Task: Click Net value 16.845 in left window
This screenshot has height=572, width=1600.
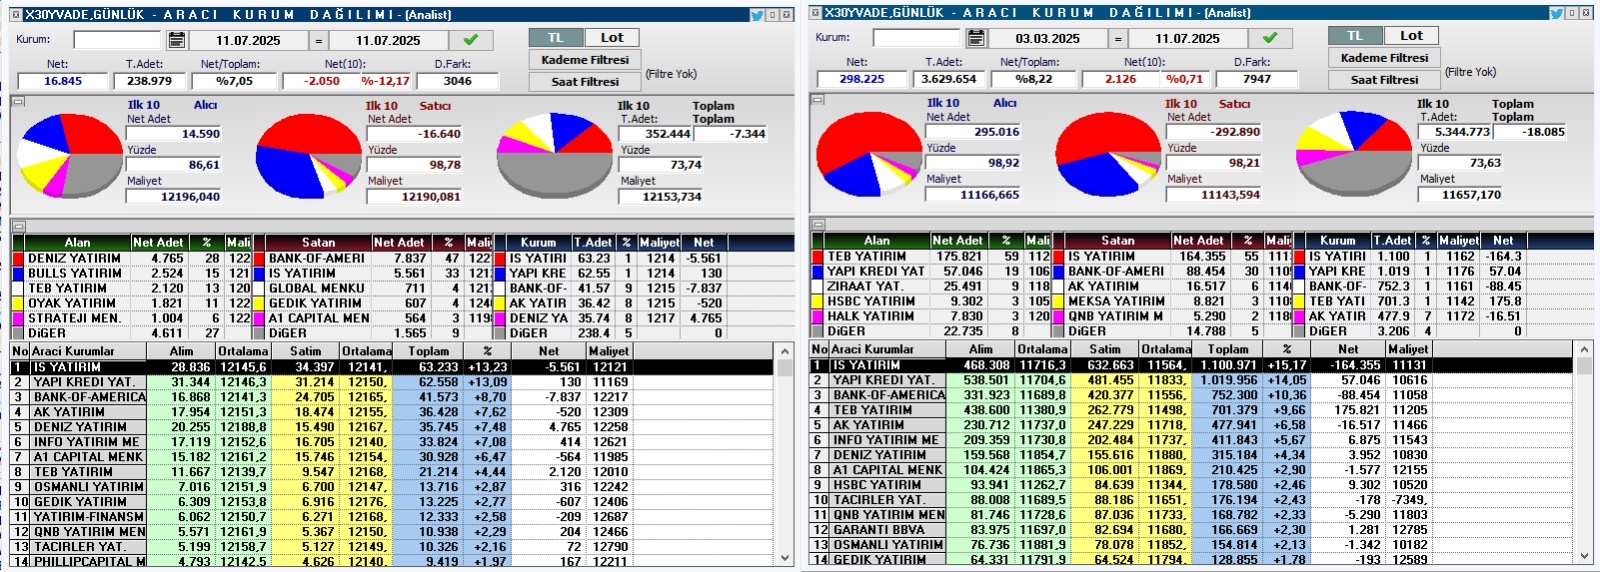Action: [x=62, y=81]
